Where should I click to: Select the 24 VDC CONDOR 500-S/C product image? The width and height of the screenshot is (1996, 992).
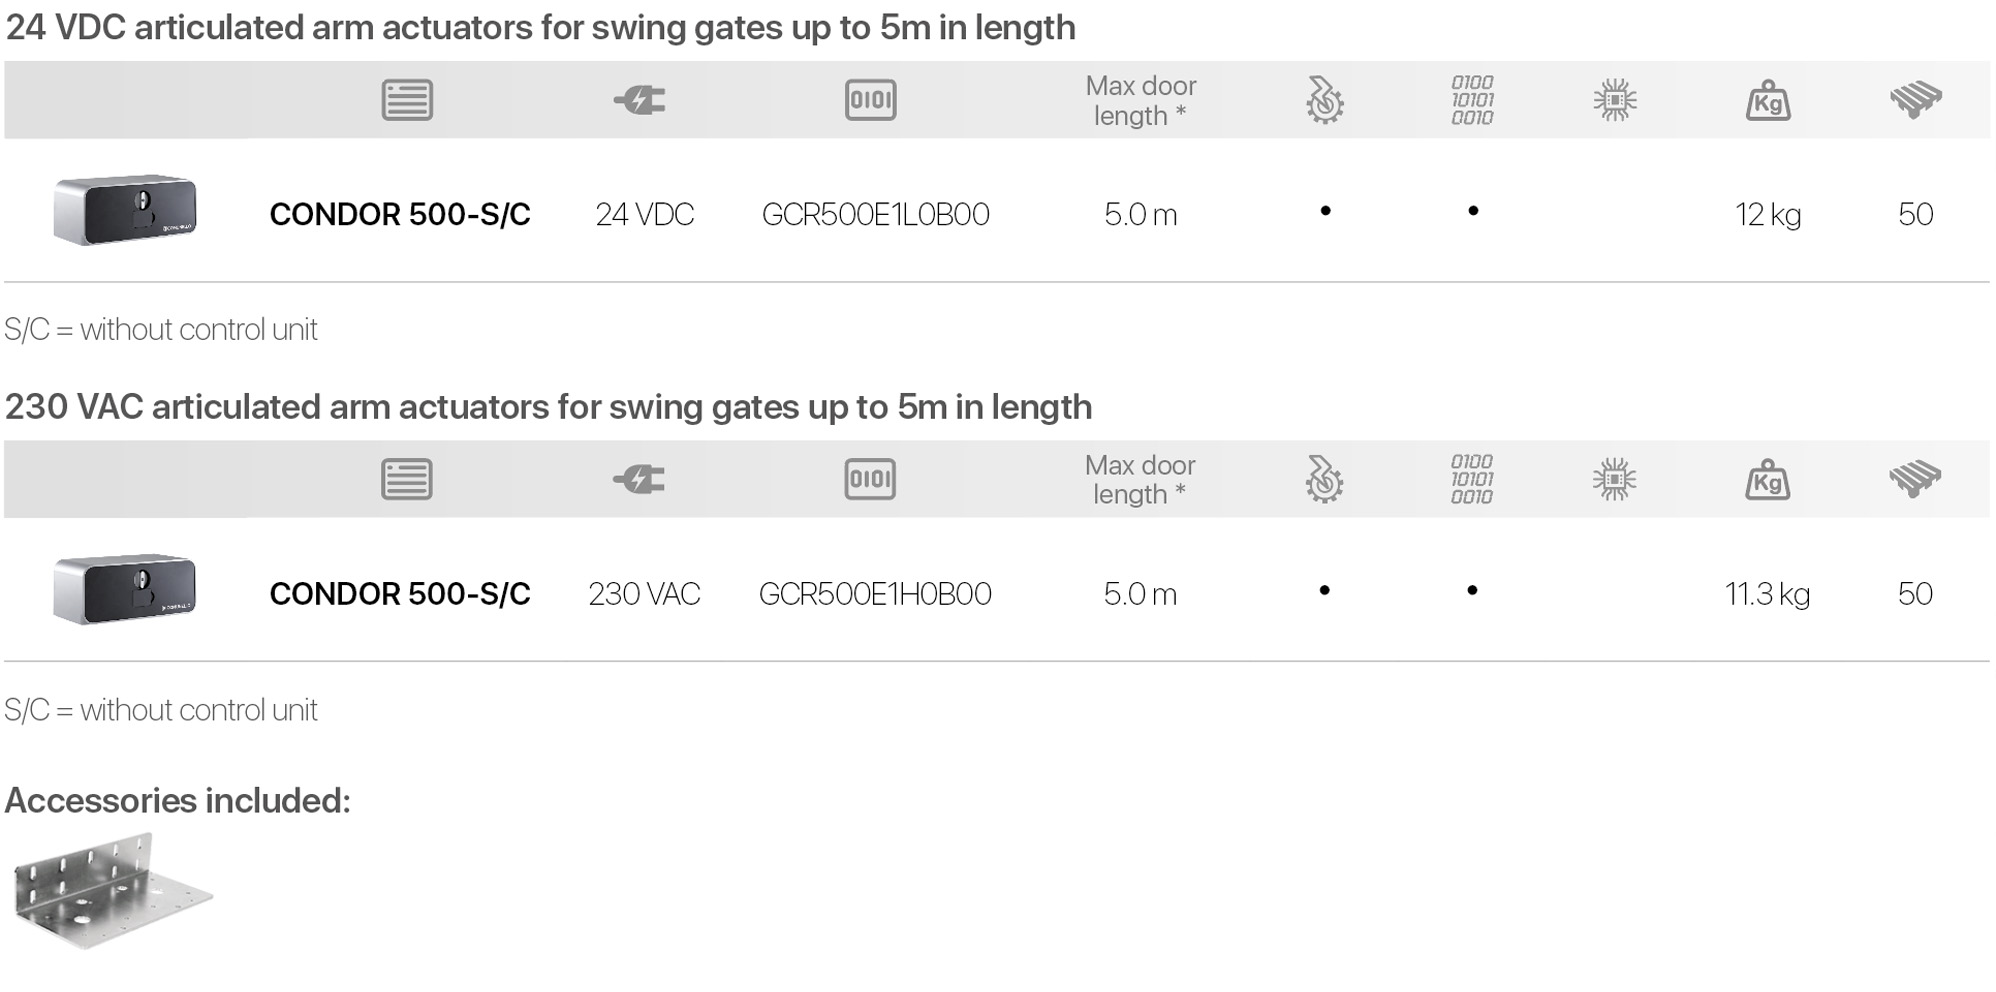click(x=125, y=210)
